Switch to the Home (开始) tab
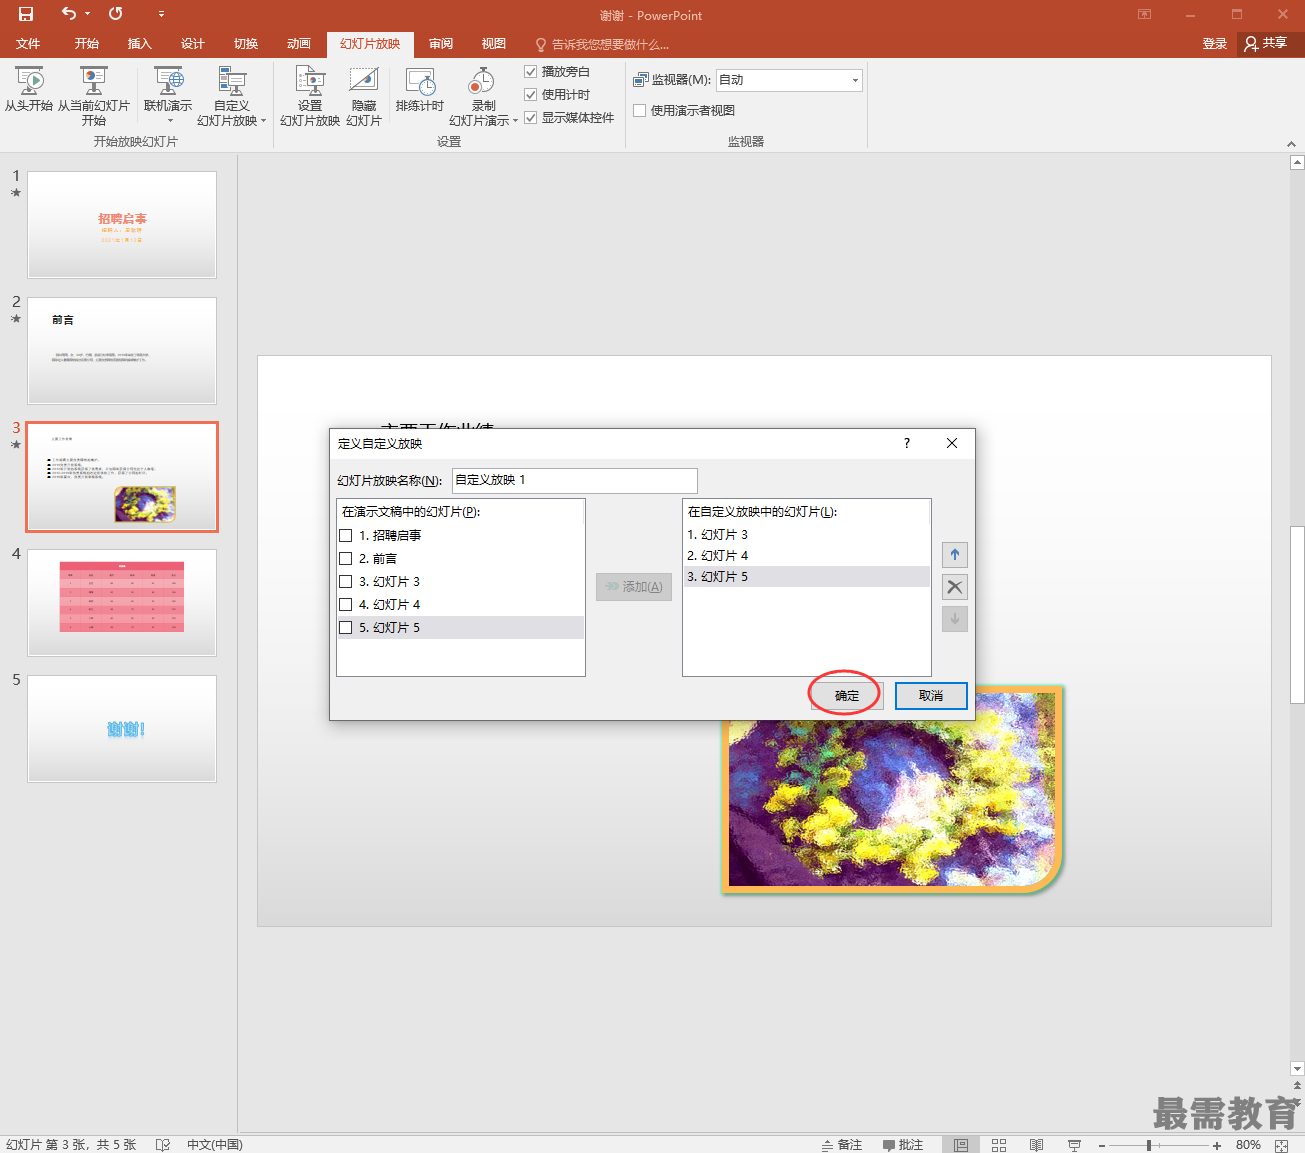This screenshot has width=1305, height=1153. point(86,44)
